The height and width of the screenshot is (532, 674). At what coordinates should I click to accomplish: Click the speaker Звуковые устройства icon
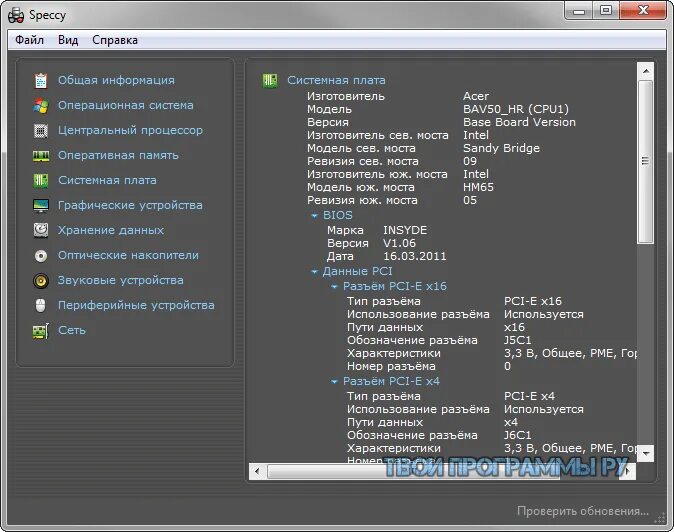(x=41, y=281)
